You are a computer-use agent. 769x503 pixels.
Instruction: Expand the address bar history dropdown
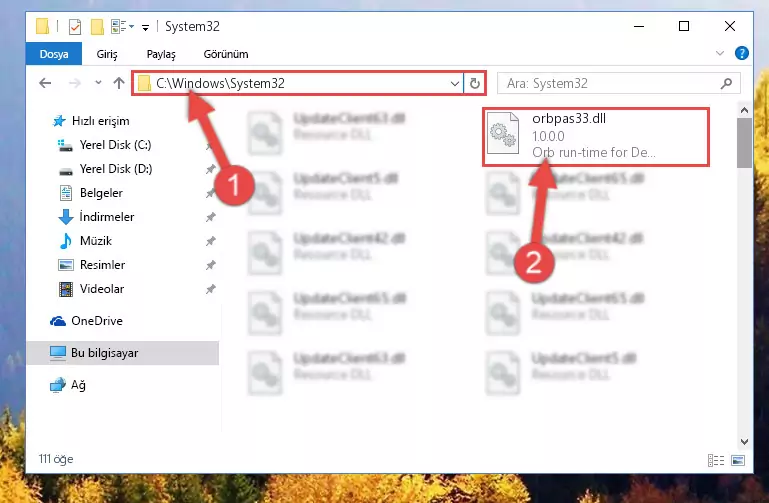point(455,84)
